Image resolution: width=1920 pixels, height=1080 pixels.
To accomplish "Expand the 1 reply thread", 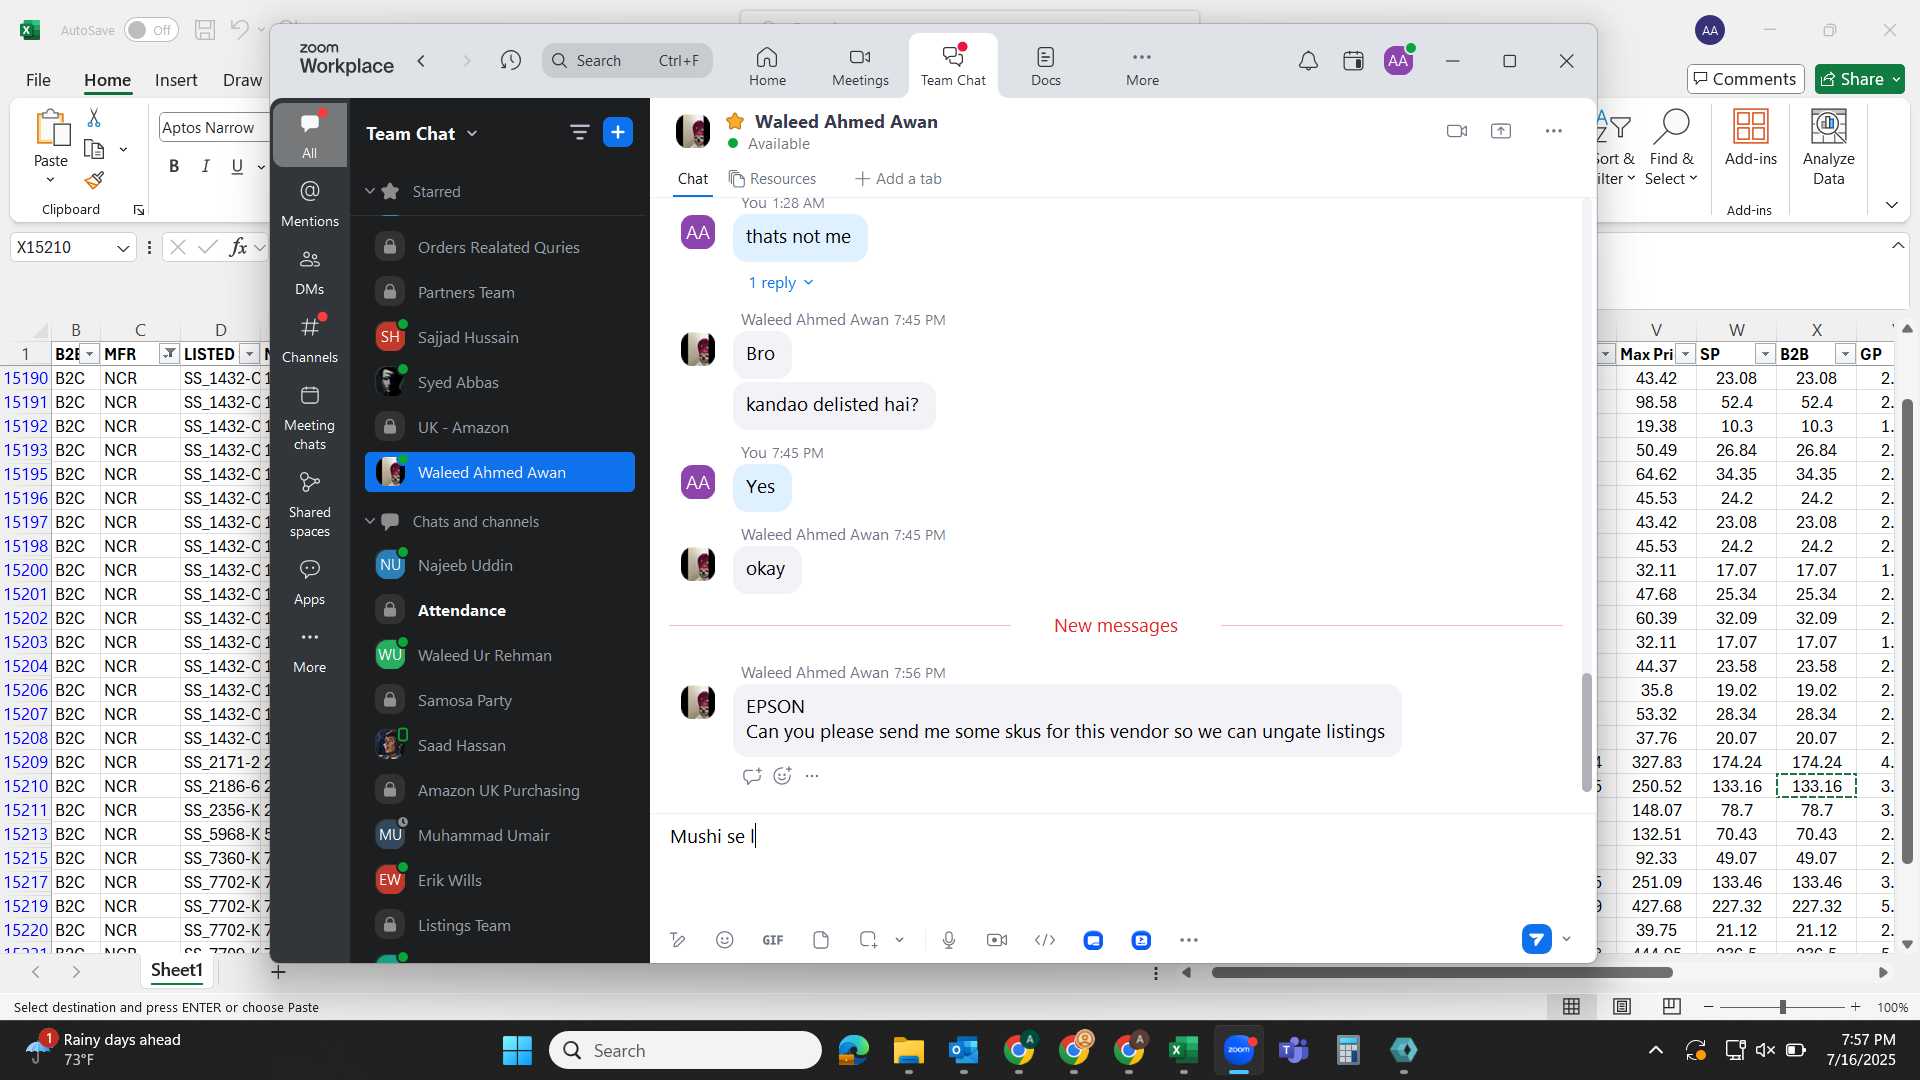I will [780, 283].
